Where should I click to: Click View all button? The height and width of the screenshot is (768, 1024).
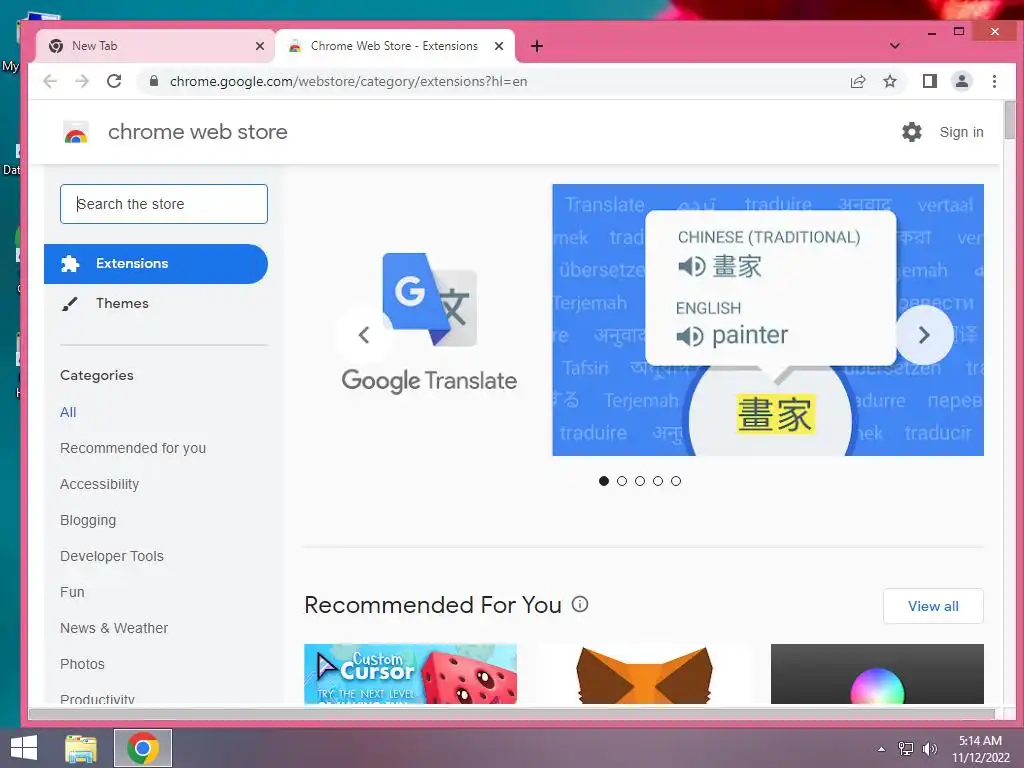pos(933,606)
